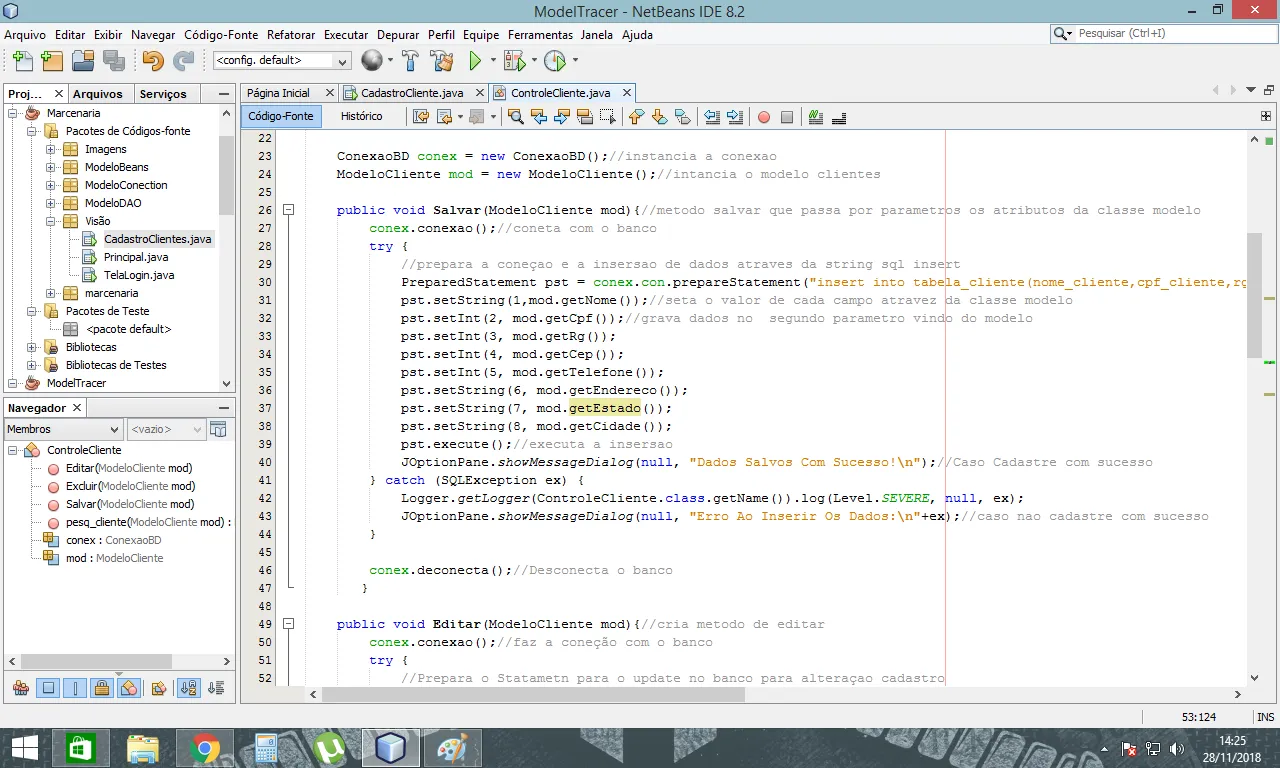Open the browser globe icon in the toolbar
The height and width of the screenshot is (768, 1280).
coord(372,61)
